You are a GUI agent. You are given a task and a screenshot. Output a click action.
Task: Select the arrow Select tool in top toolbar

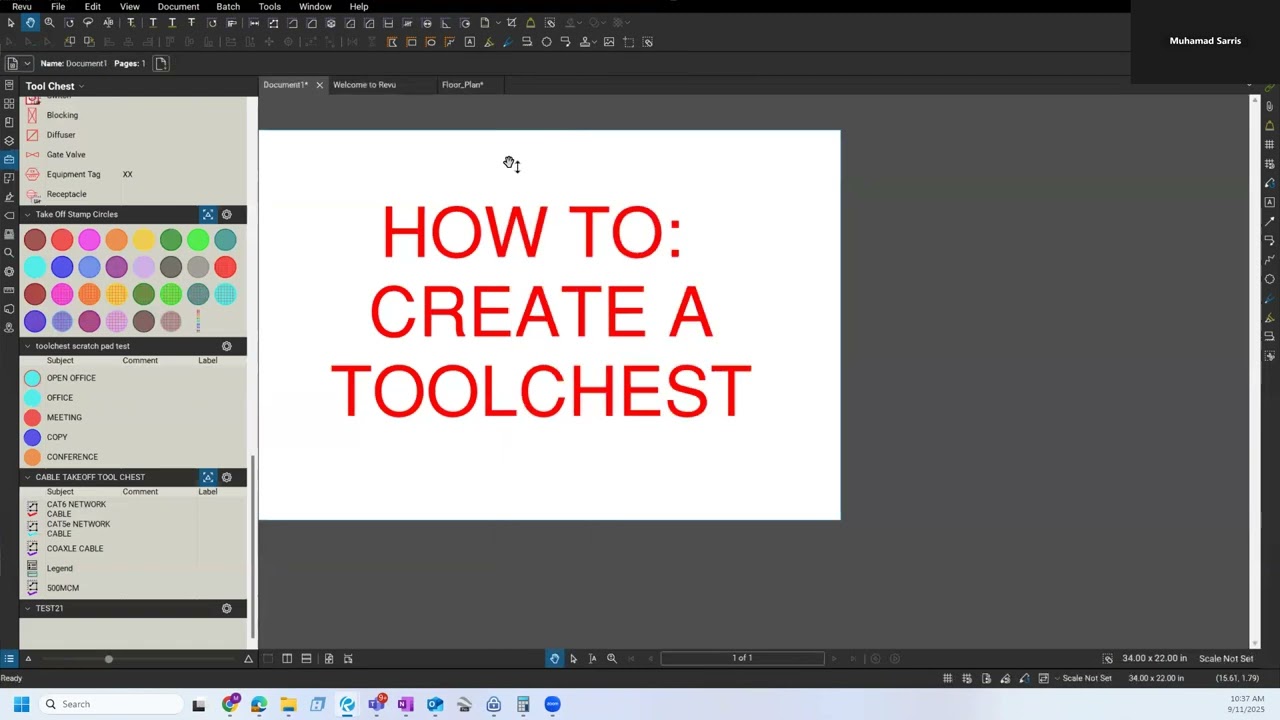(11, 22)
